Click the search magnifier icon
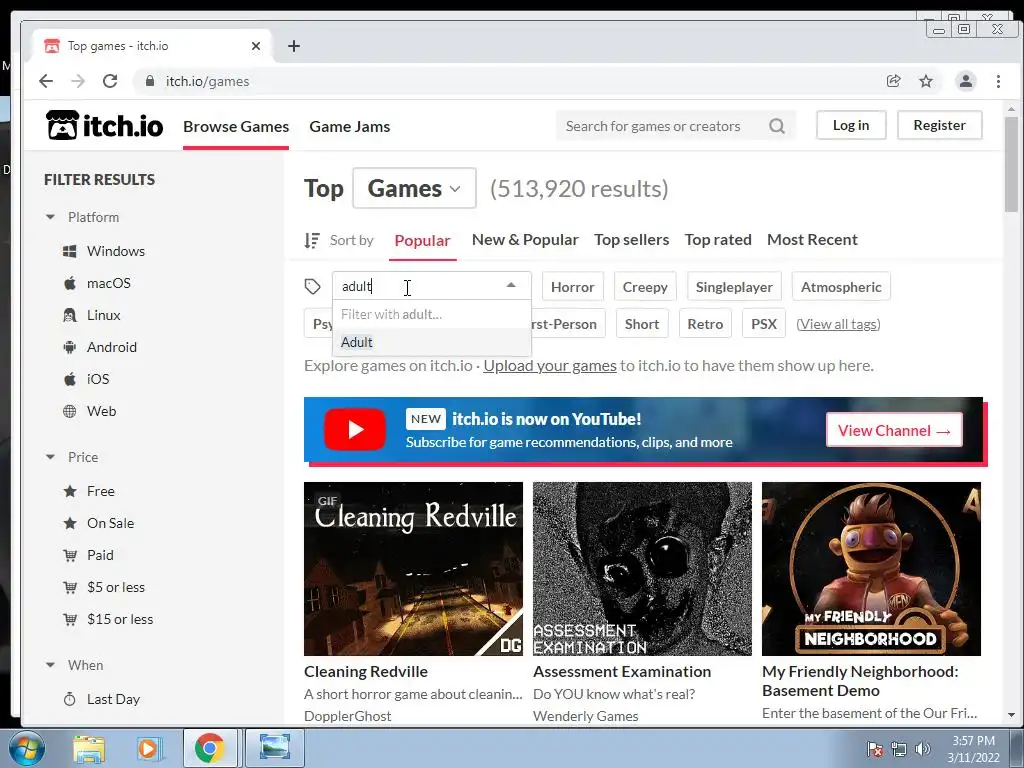This screenshot has width=1024, height=768. pyautogui.click(x=776, y=126)
